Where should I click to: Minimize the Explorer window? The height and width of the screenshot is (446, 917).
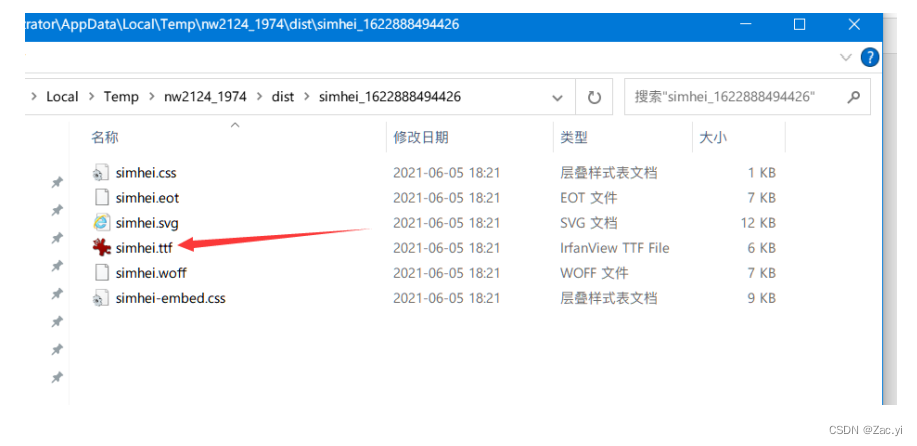pyautogui.click(x=745, y=25)
